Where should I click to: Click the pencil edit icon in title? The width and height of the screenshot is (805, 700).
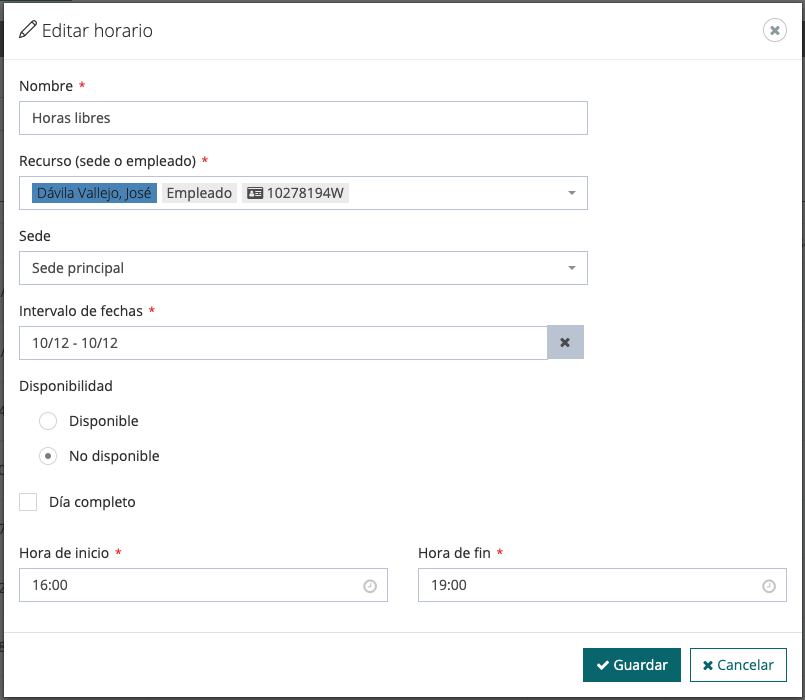(28, 30)
